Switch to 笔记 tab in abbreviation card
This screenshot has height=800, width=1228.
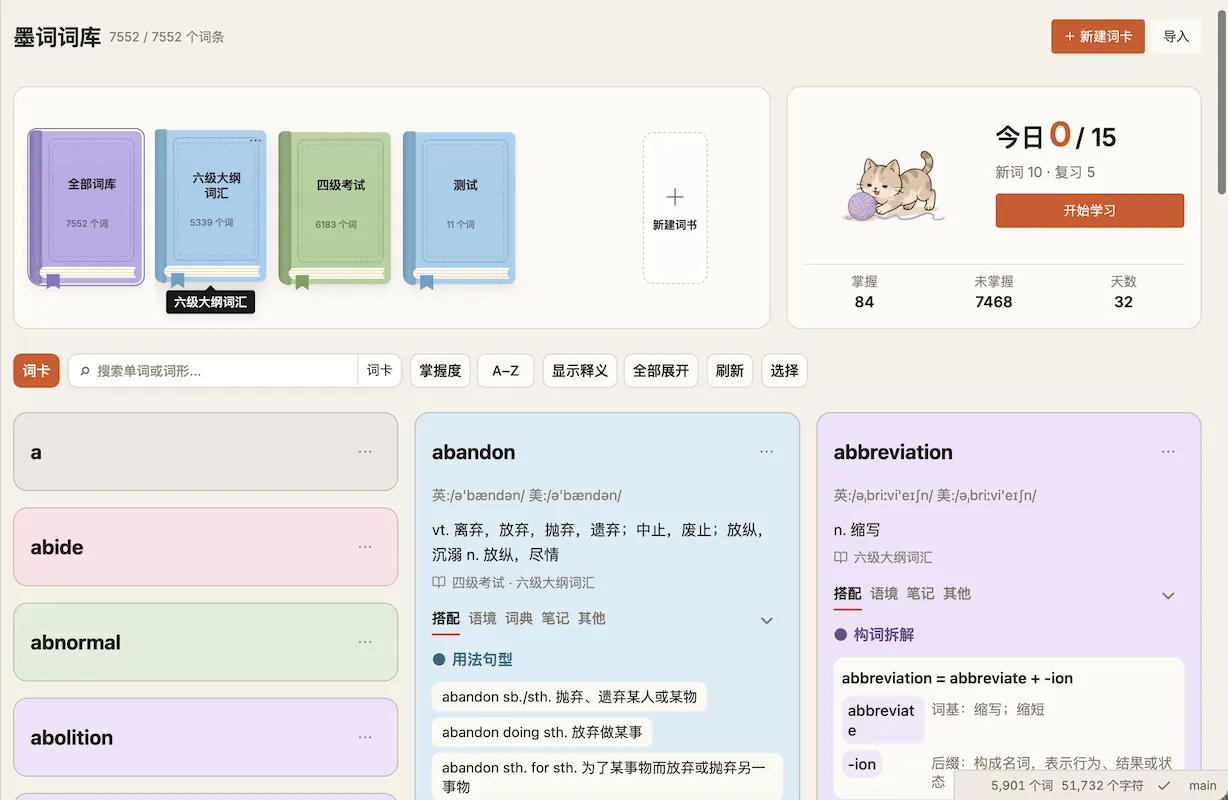click(921, 593)
